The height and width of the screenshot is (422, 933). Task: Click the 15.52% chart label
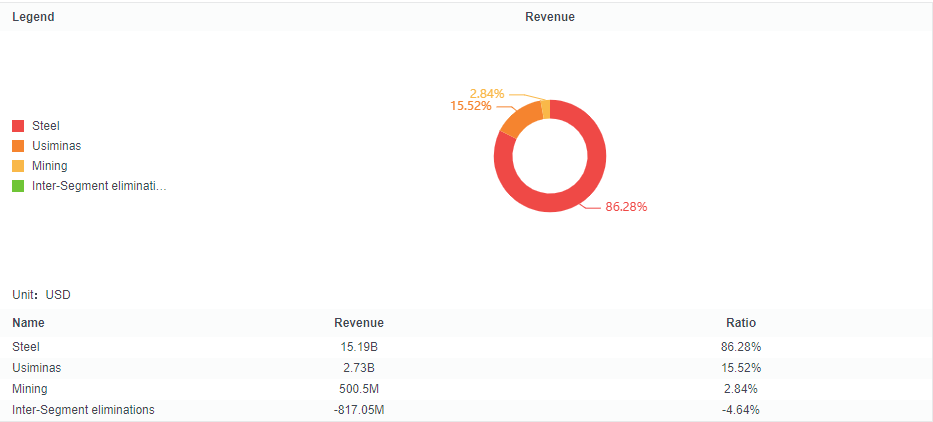(471, 106)
